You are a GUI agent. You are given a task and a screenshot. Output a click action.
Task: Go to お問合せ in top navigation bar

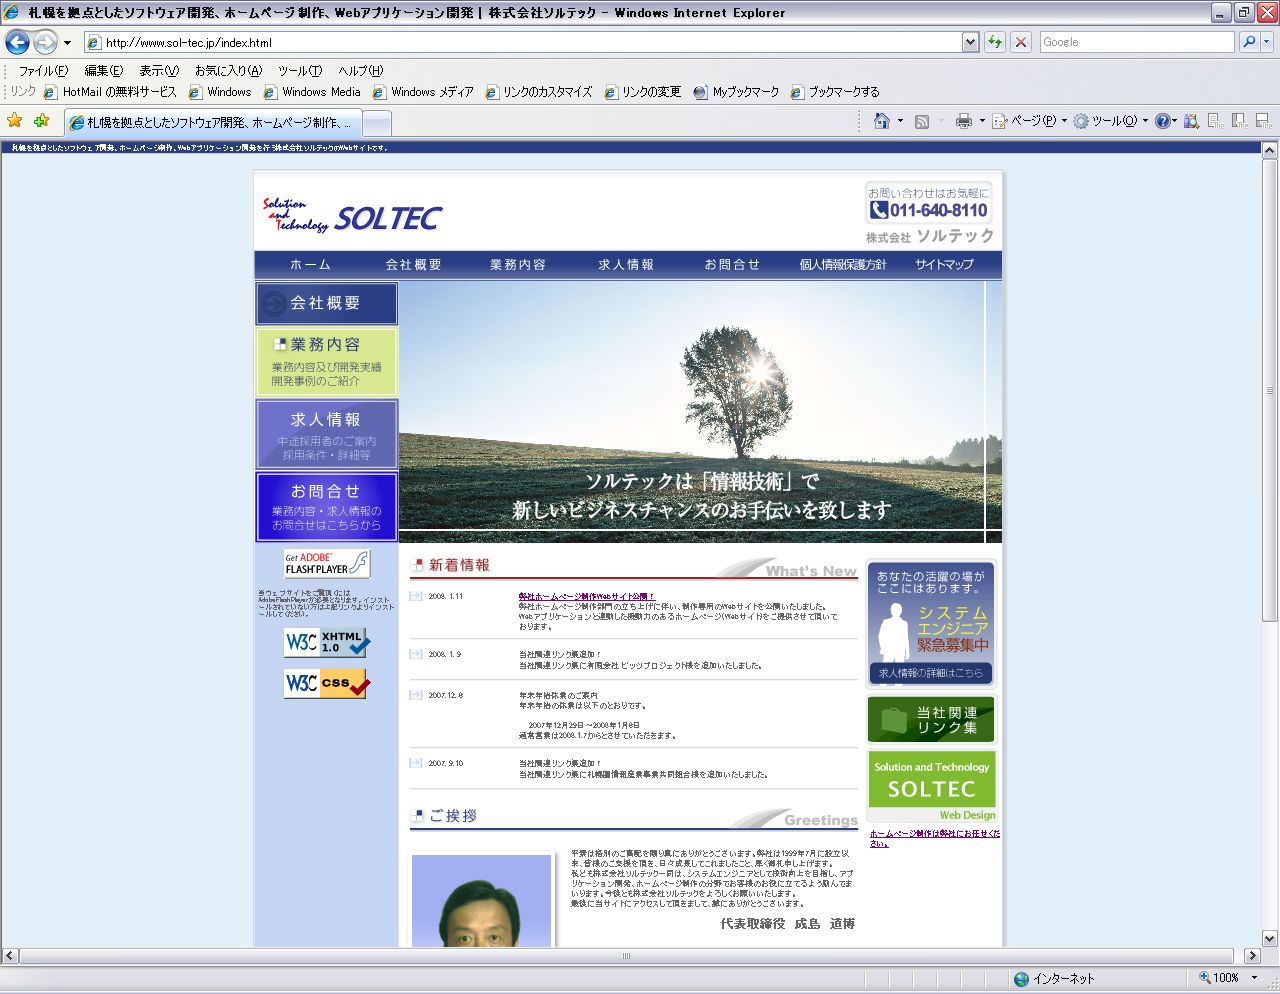tap(732, 265)
